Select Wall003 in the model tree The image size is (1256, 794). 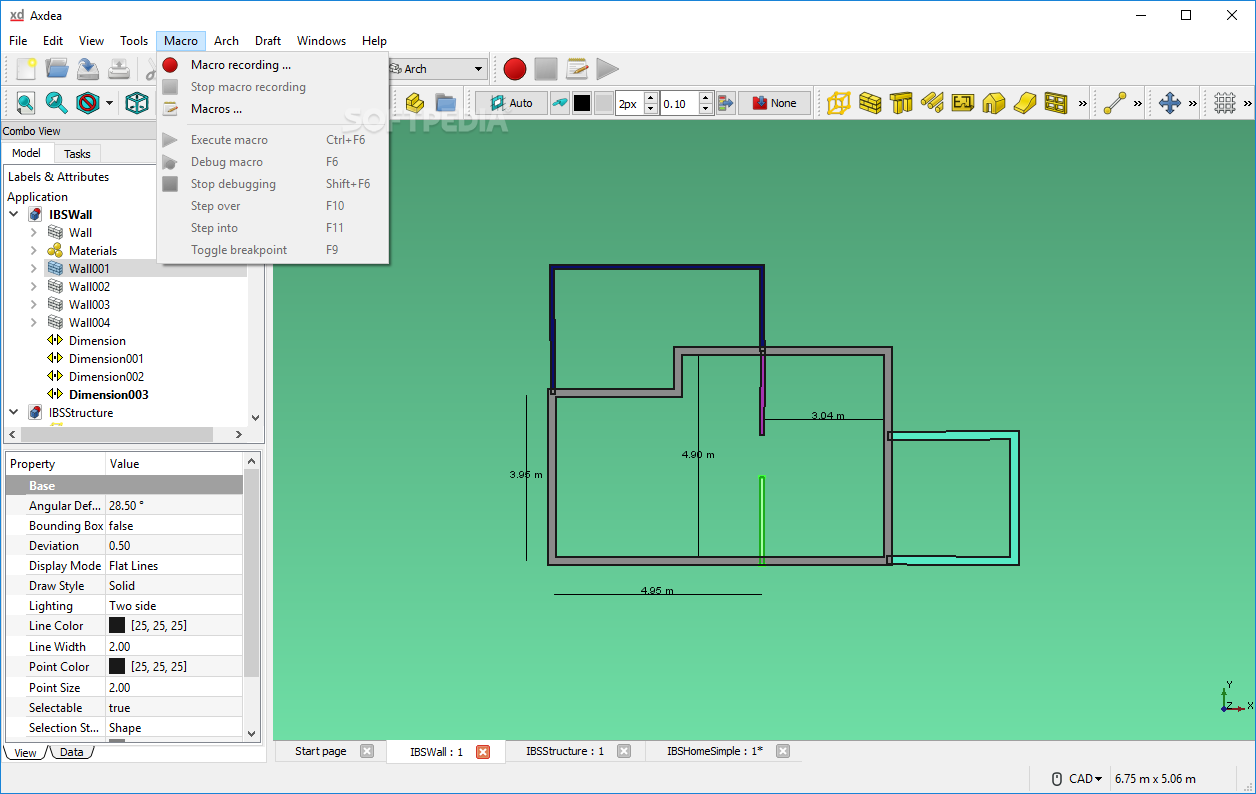point(89,304)
